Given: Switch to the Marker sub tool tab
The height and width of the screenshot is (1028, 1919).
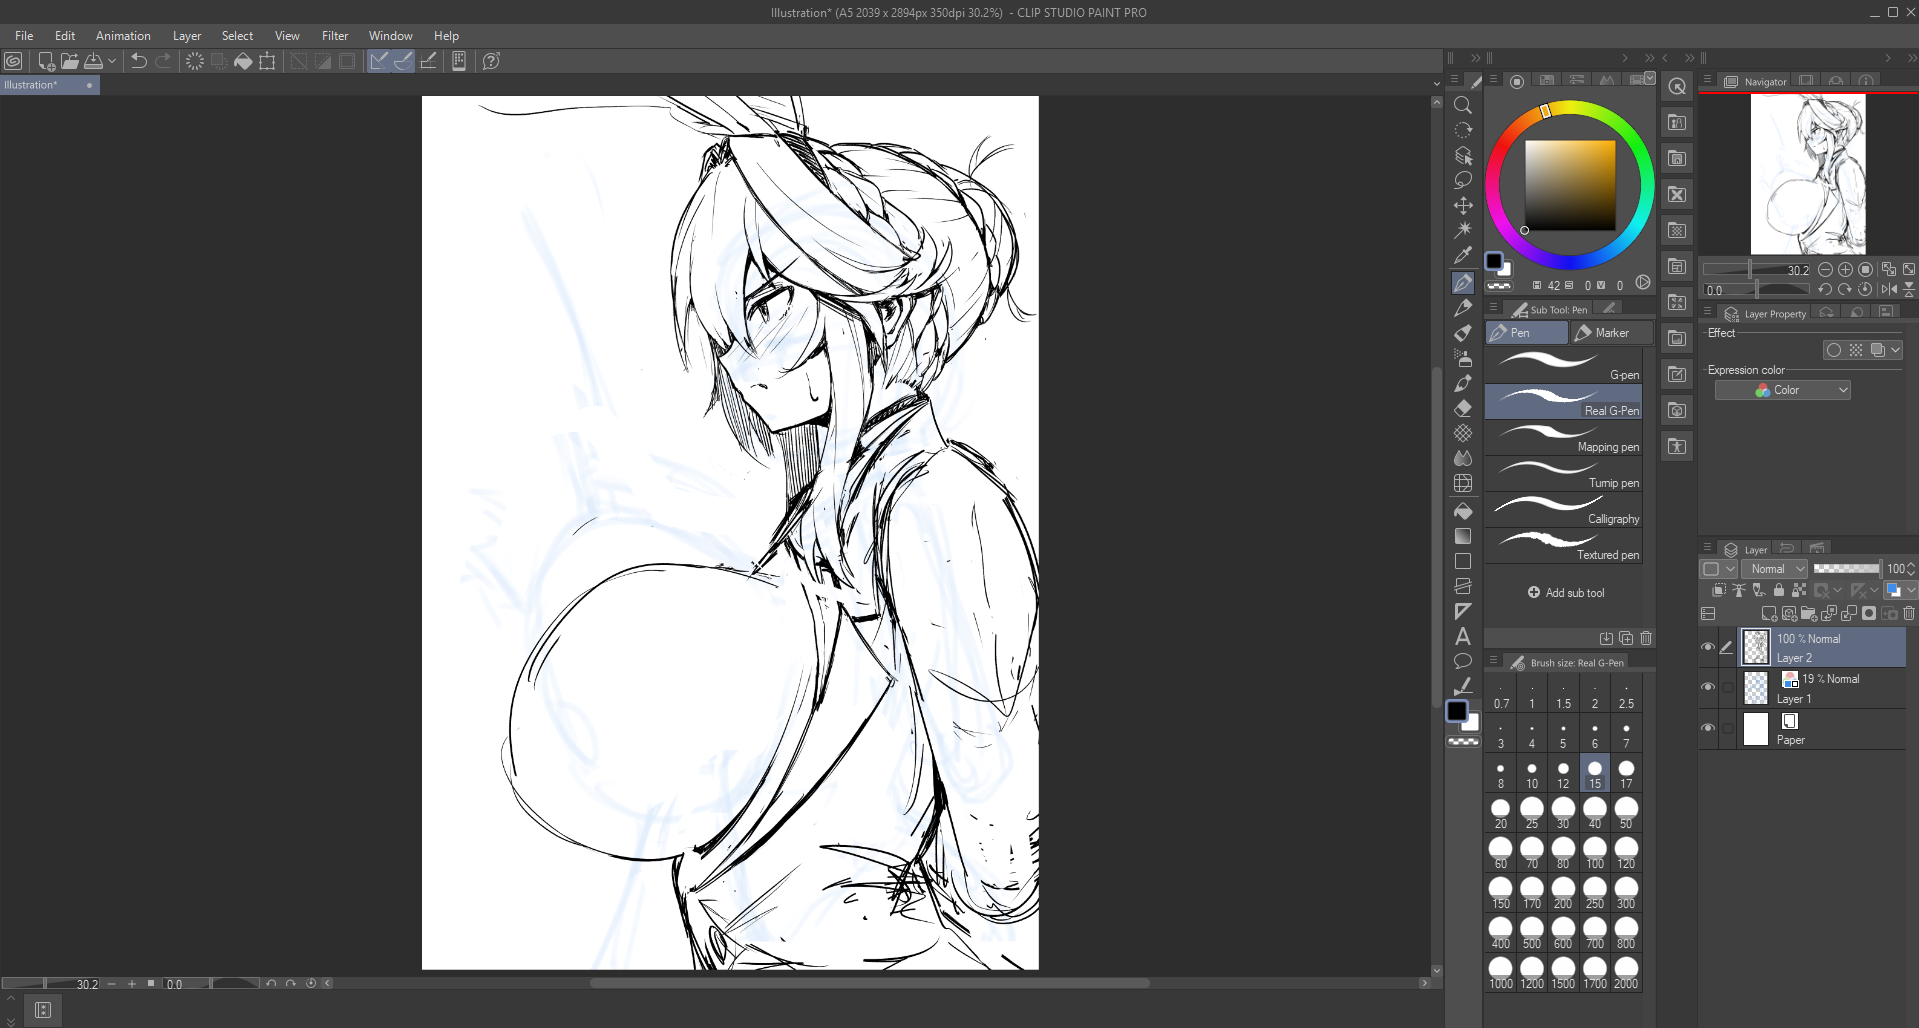Looking at the screenshot, I should click(x=1611, y=333).
